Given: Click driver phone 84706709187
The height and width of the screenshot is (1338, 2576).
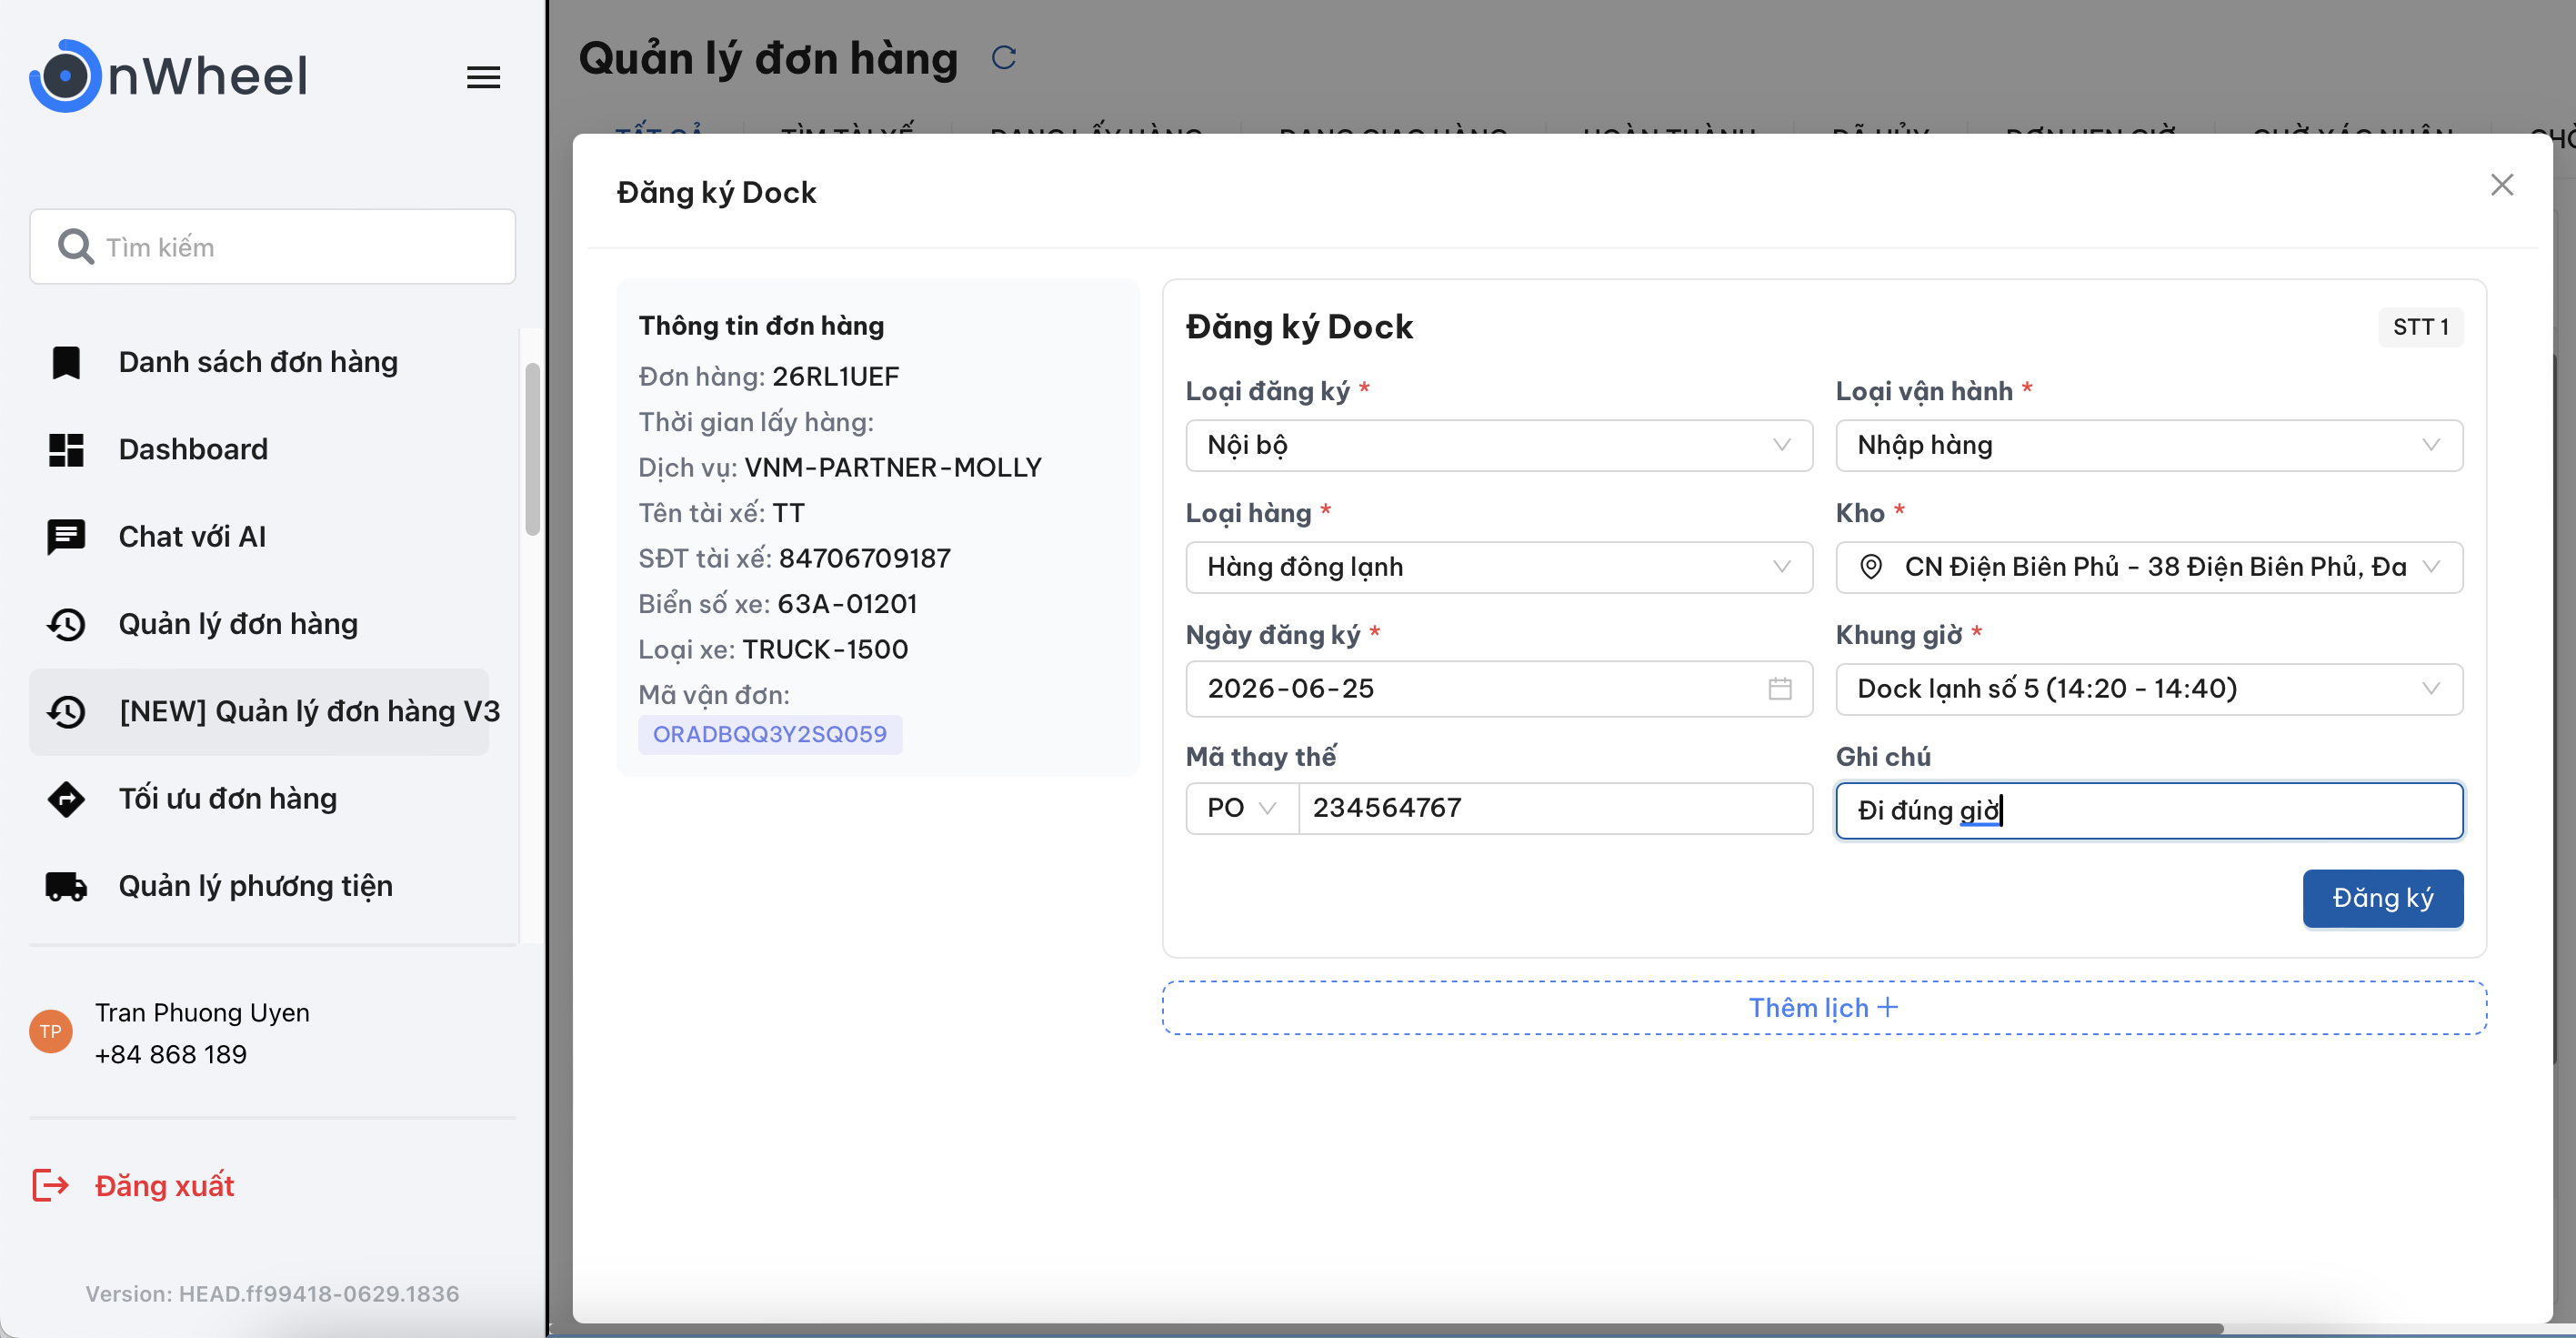Looking at the screenshot, I should pyautogui.click(x=864, y=559).
